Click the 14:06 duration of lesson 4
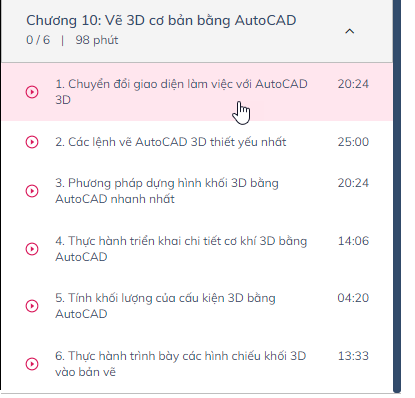 [x=353, y=241]
